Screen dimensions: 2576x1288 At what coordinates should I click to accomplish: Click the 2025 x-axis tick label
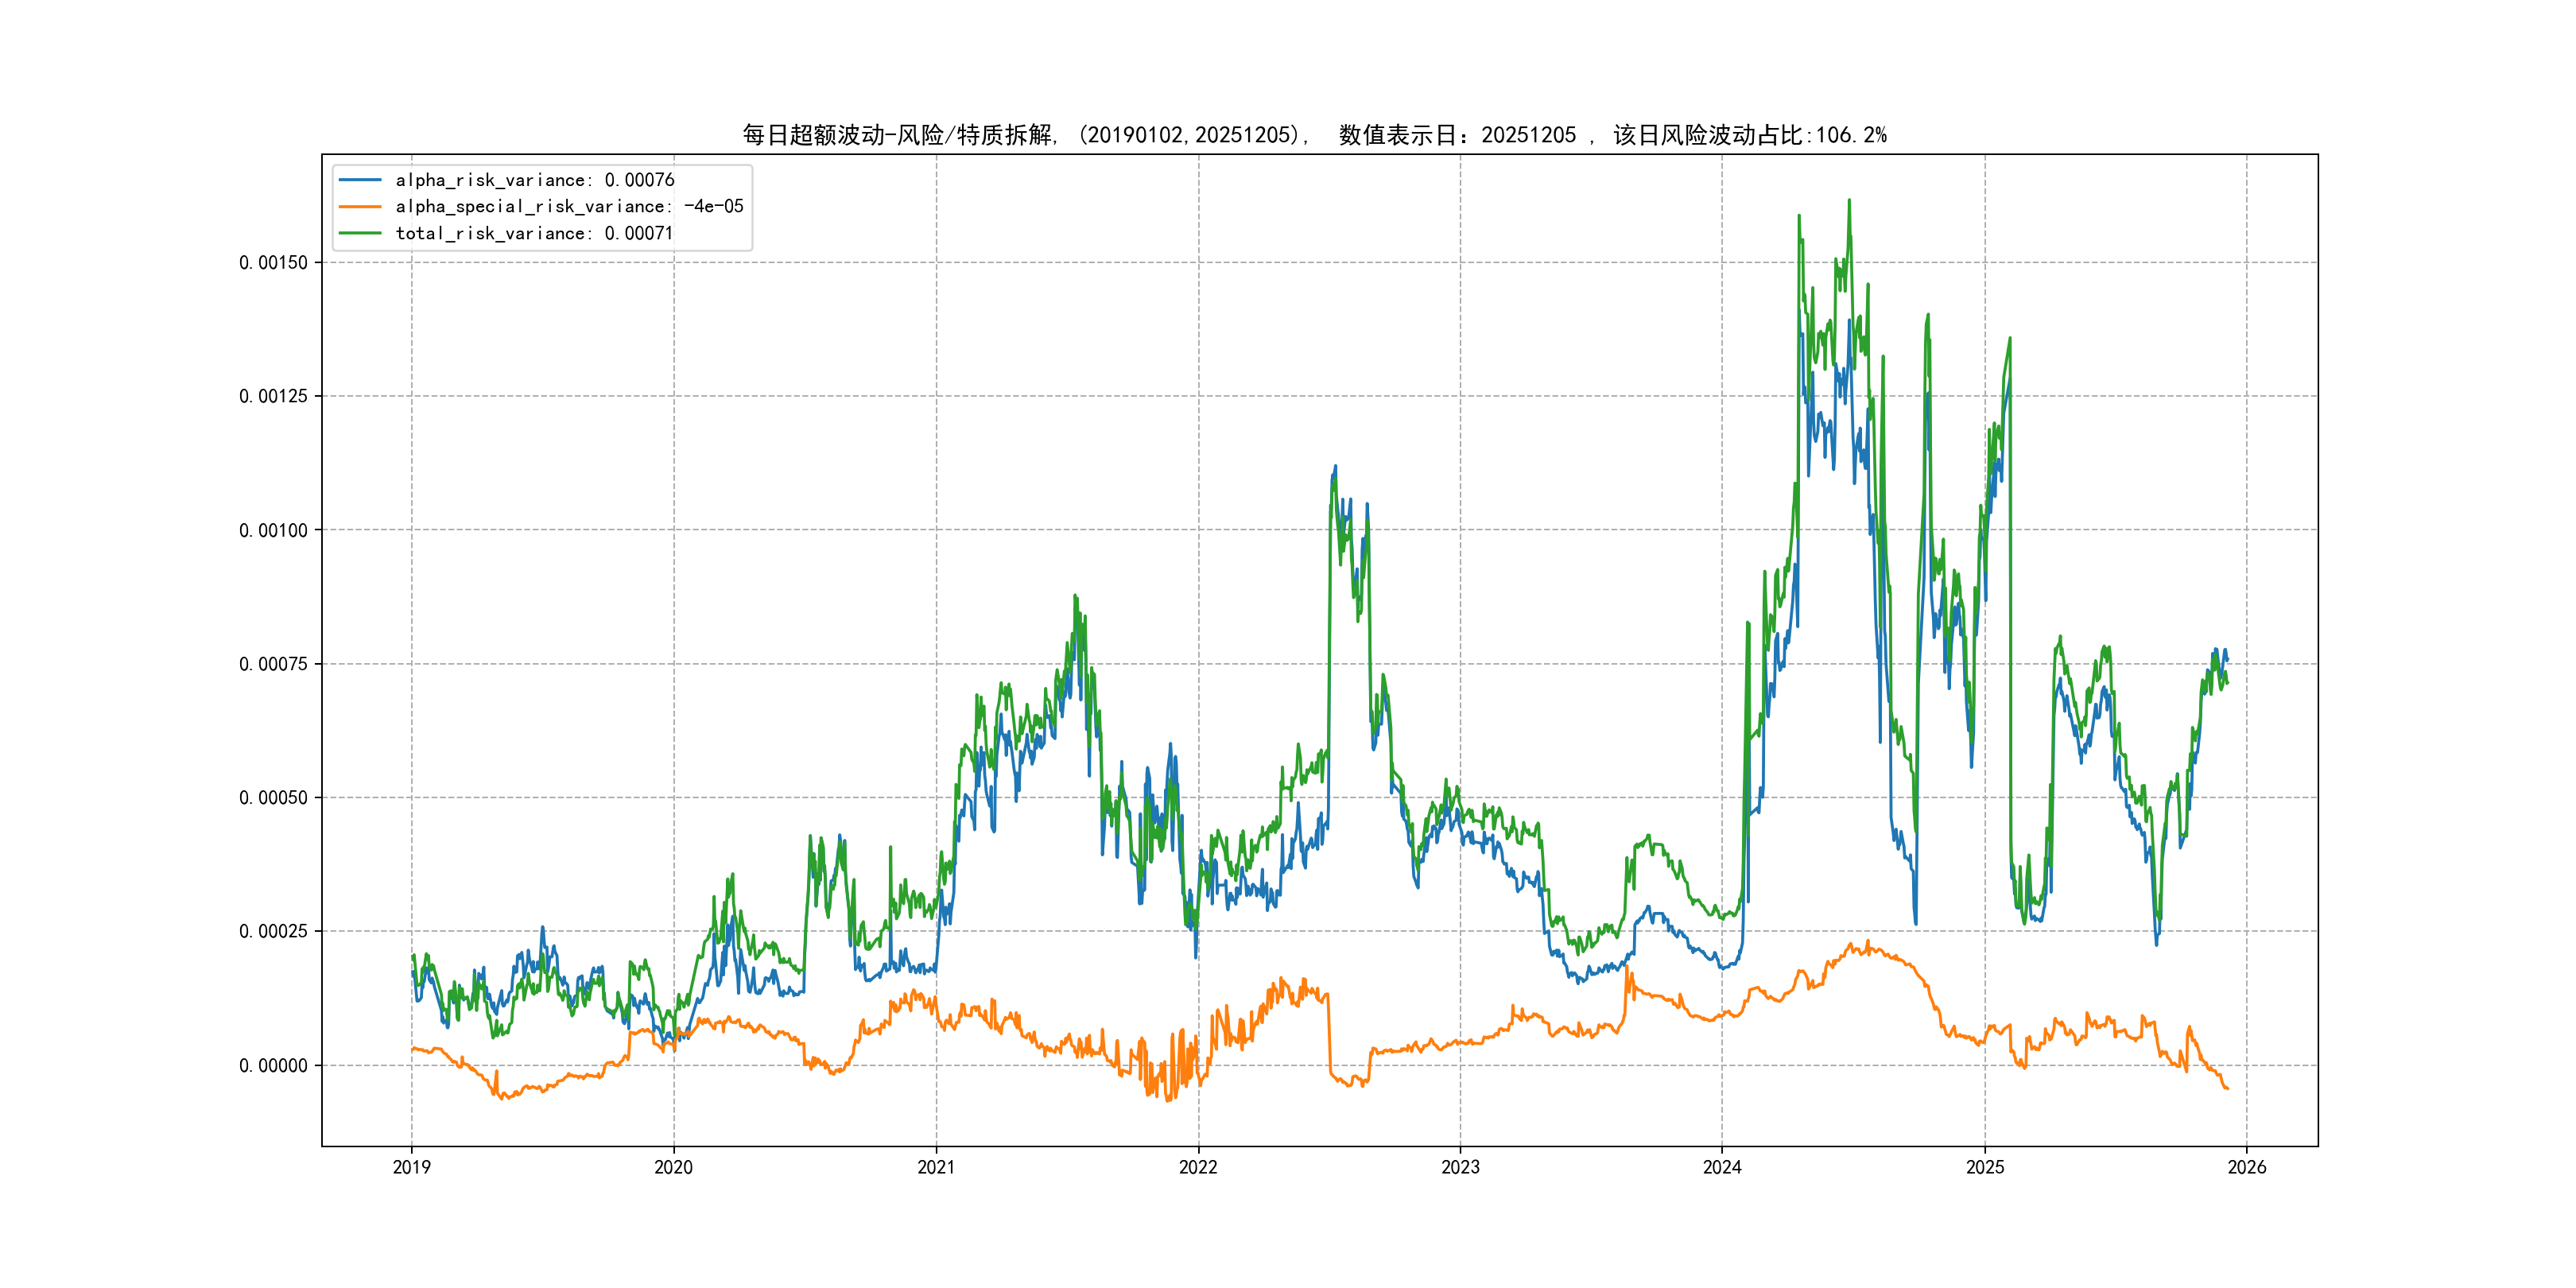(1985, 1167)
